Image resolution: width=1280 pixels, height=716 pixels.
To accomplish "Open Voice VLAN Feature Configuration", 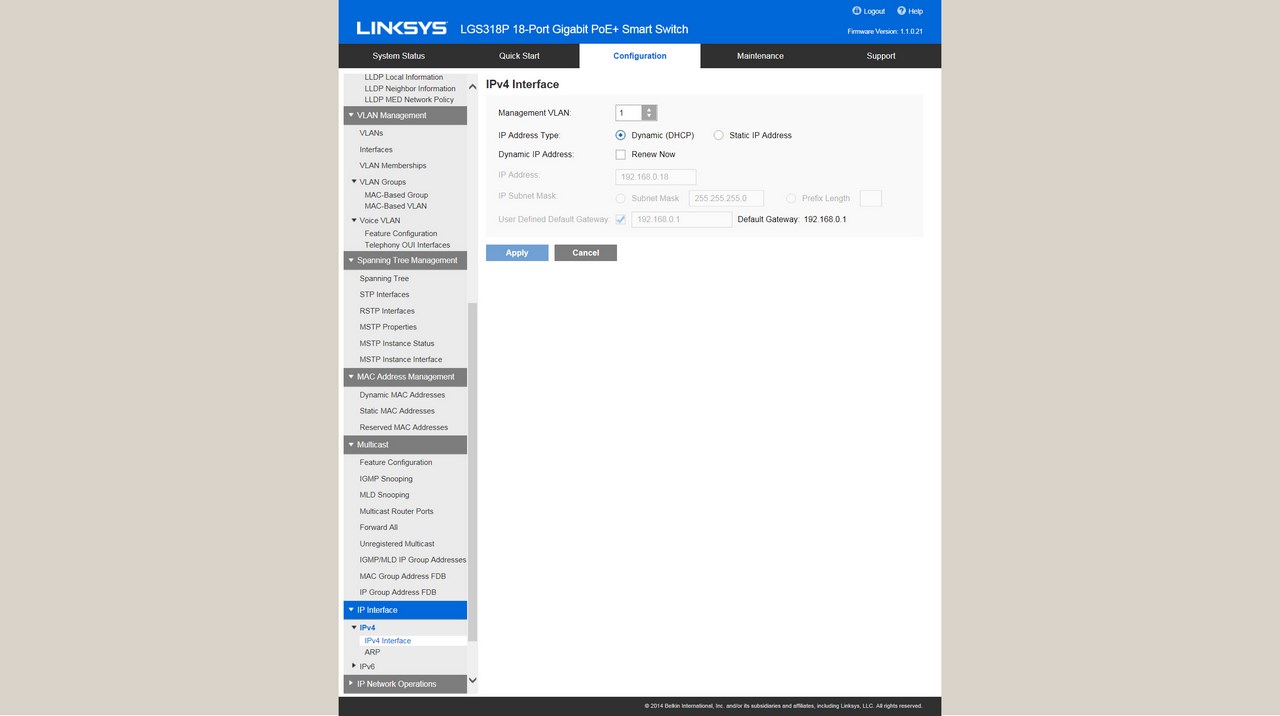I will click(401, 234).
